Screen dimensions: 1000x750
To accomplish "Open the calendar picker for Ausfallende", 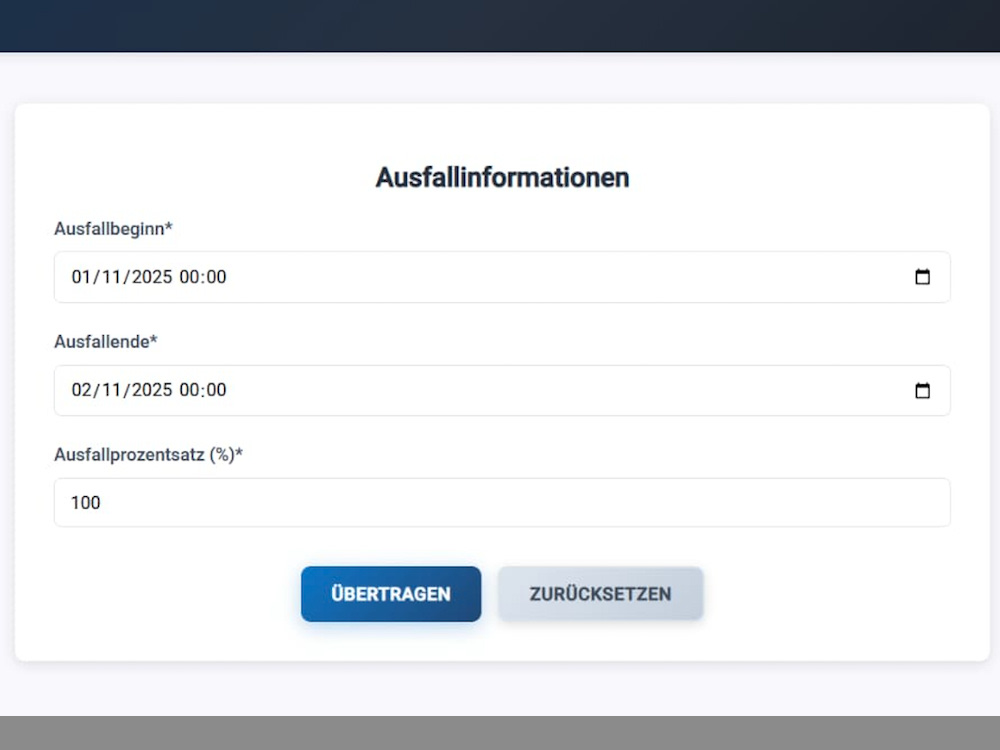I will (922, 390).
